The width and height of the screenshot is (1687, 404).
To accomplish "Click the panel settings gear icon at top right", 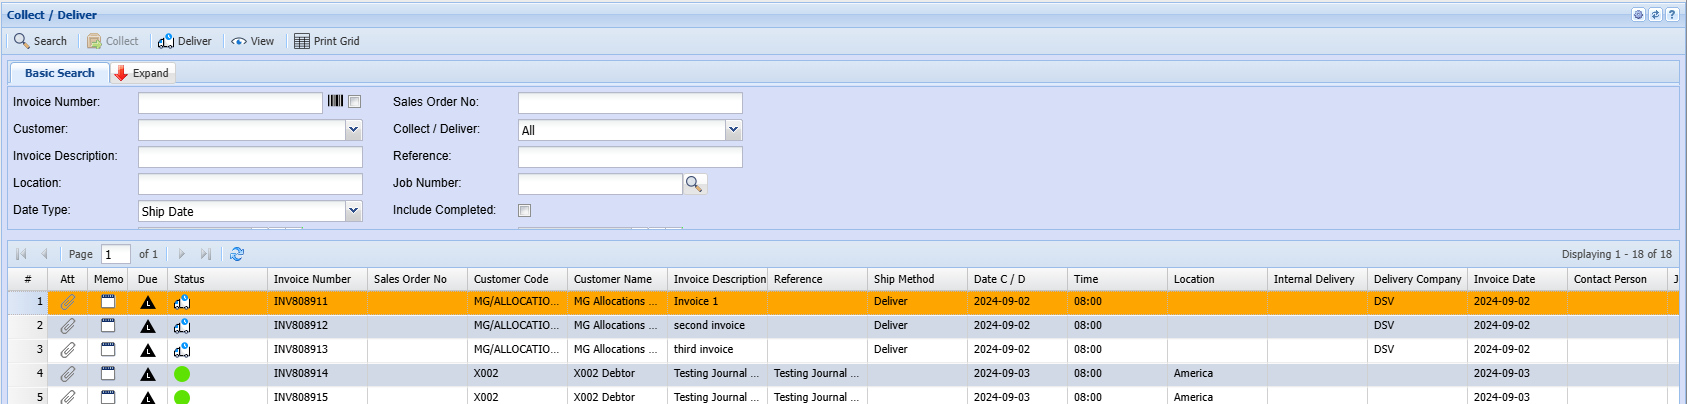I will pyautogui.click(x=1638, y=15).
